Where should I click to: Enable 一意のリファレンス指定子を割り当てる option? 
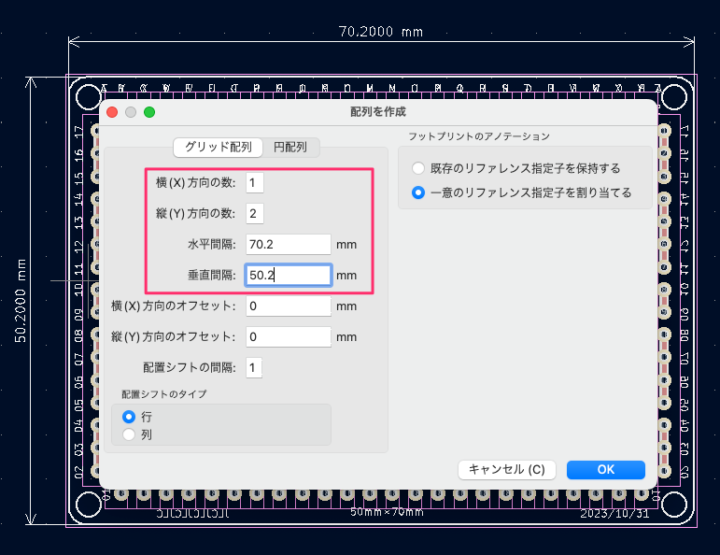tap(419, 192)
